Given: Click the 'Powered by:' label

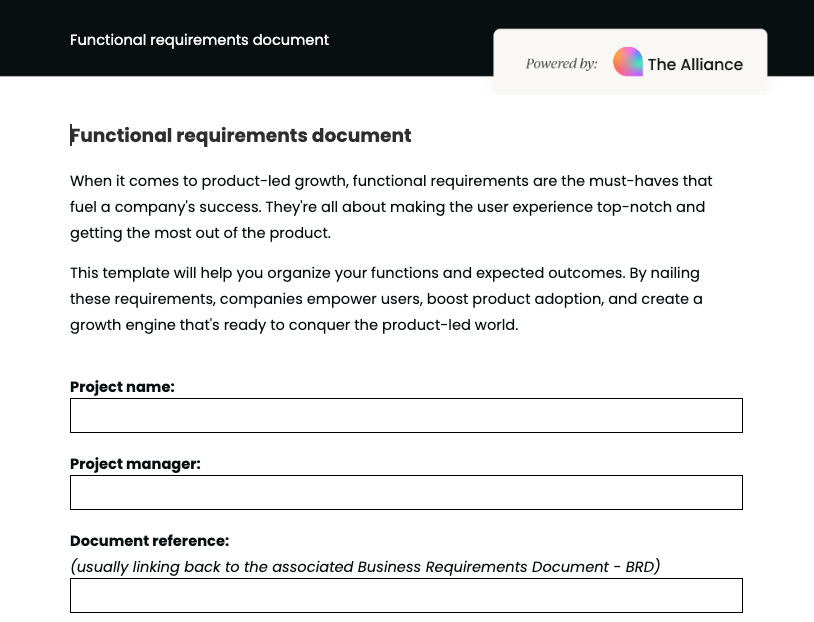Looking at the screenshot, I should pyautogui.click(x=561, y=63).
